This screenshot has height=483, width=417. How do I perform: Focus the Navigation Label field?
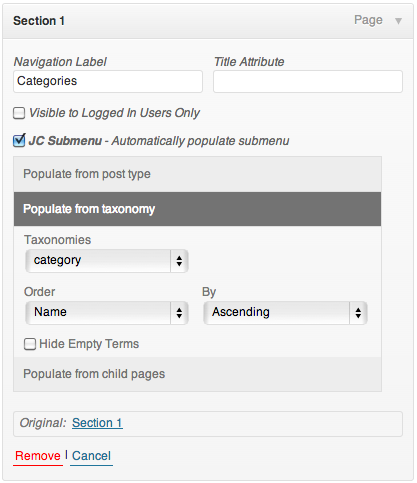[108, 81]
